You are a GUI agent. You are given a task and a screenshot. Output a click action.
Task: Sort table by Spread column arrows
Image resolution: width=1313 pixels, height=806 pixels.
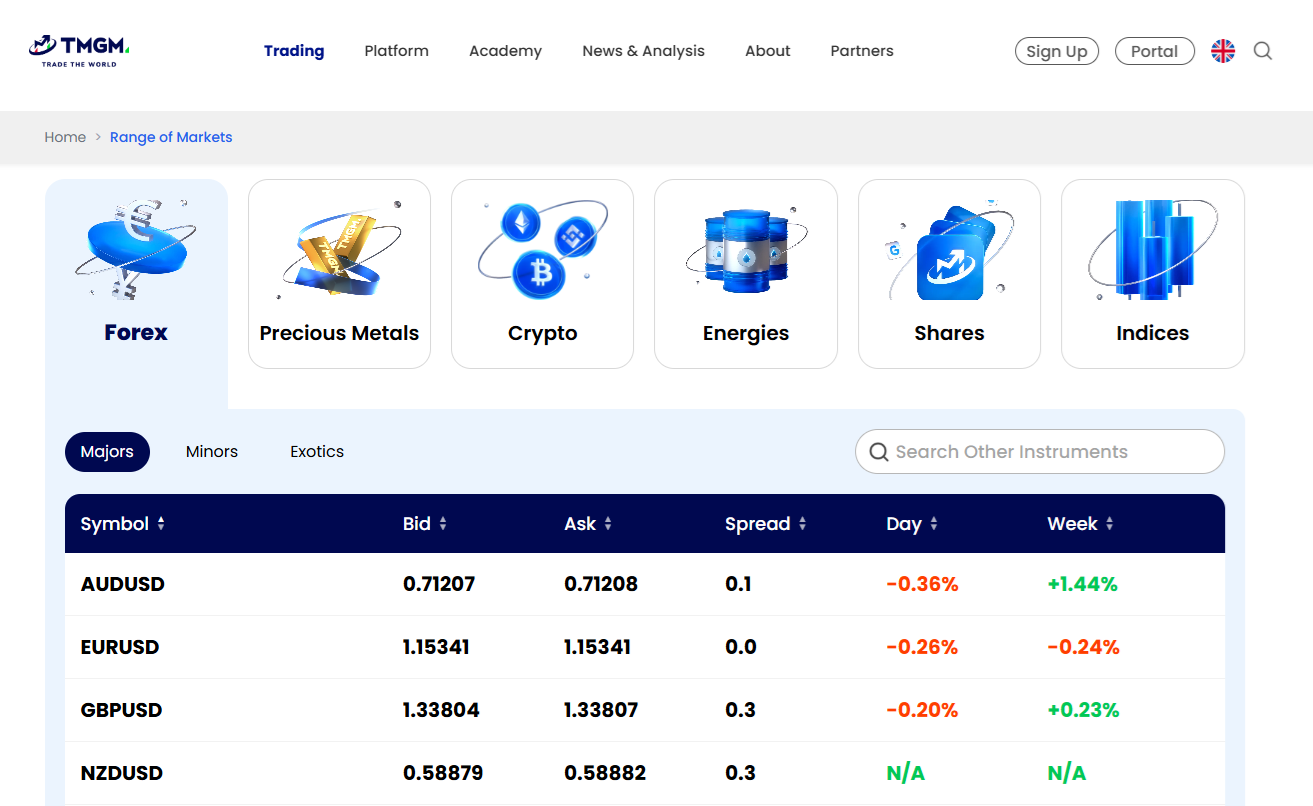[x=802, y=524]
